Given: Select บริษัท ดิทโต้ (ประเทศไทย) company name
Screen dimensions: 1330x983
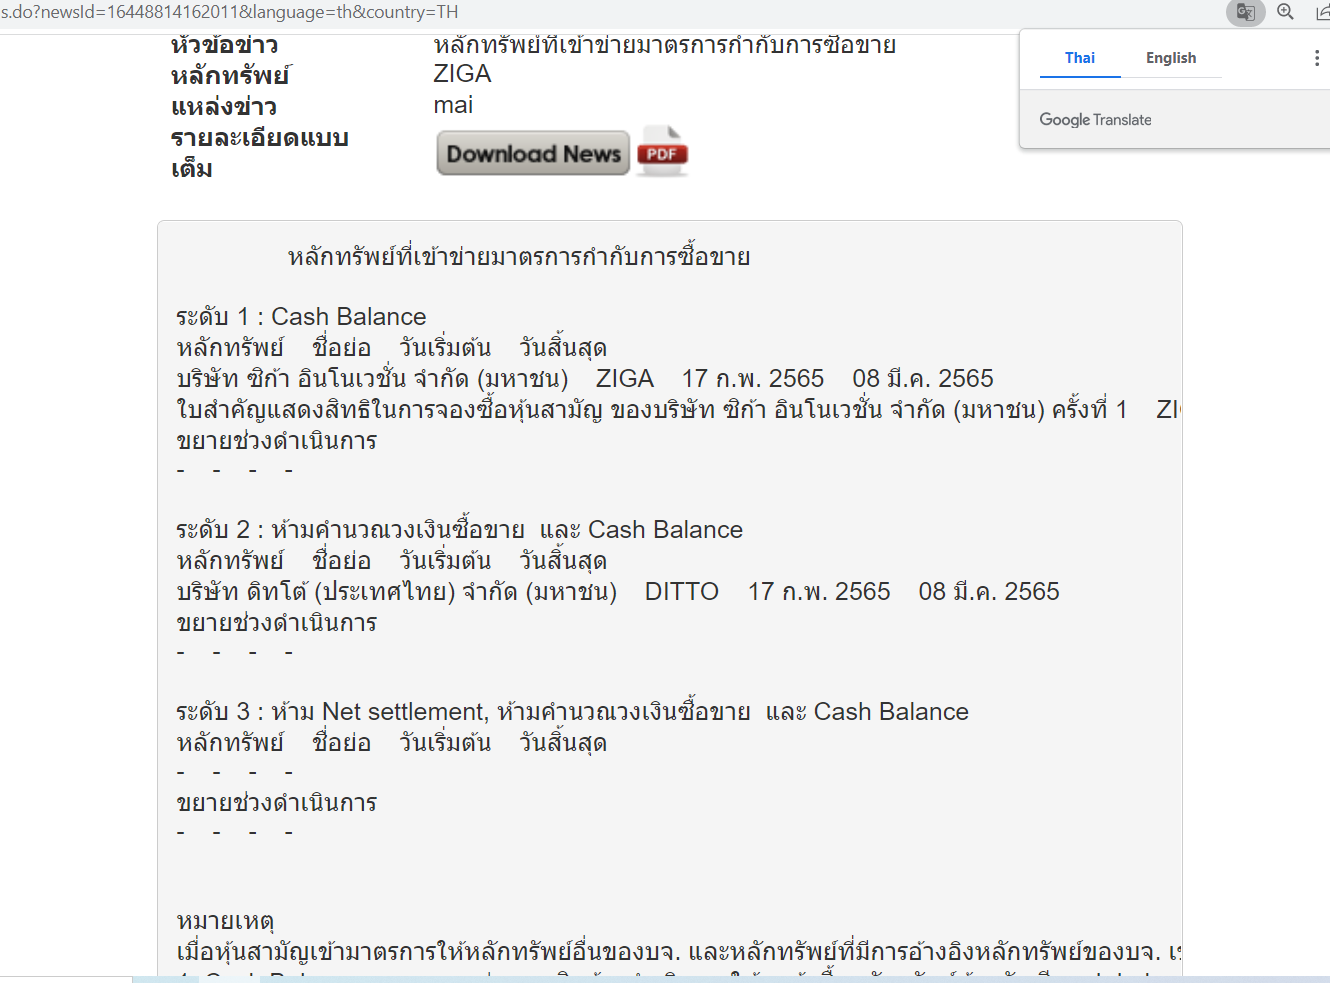Looking at the screenshot, I should pos(396,592).
